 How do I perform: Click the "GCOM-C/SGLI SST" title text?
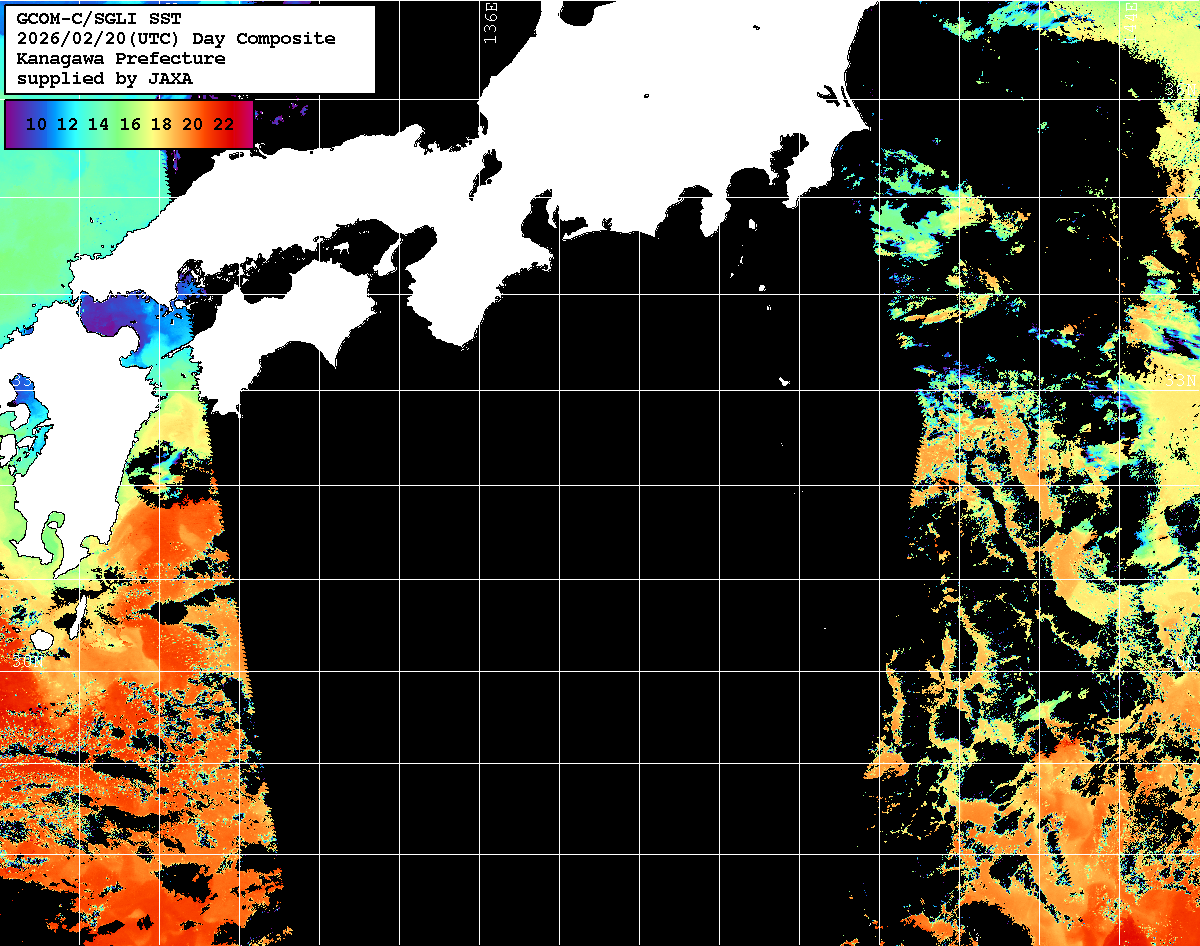(99, 19)
